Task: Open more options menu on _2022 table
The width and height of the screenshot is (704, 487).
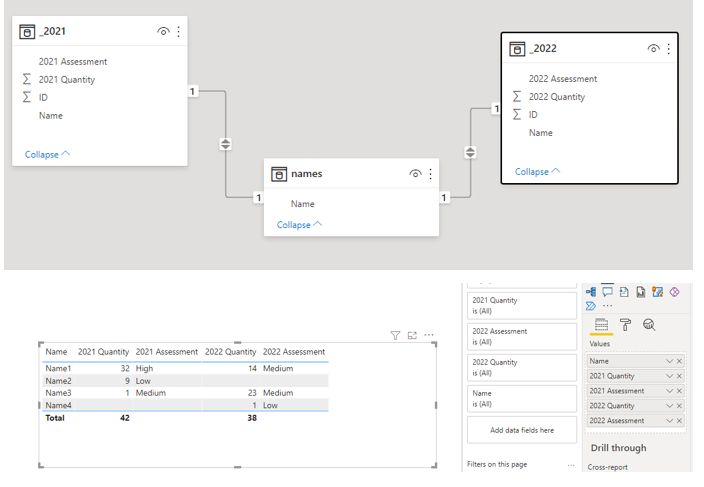Action: pos(669,48)
